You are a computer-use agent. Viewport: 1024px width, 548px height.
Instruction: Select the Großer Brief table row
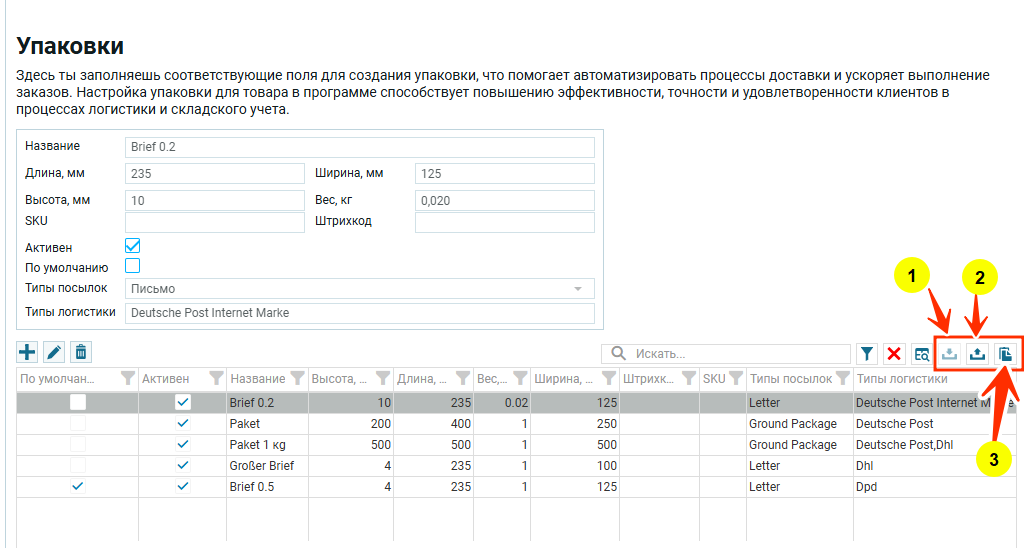[261, 465]
